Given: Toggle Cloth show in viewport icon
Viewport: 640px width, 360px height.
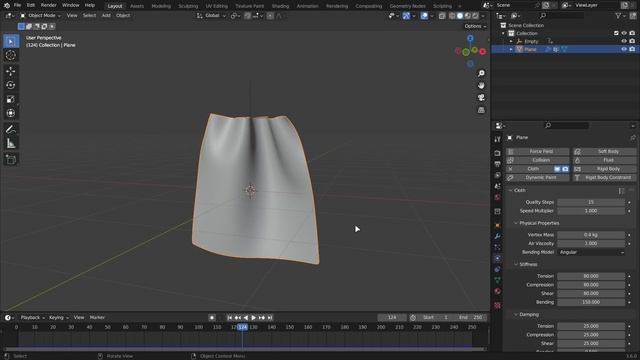Looking at the screenshot, I should 557,169.
